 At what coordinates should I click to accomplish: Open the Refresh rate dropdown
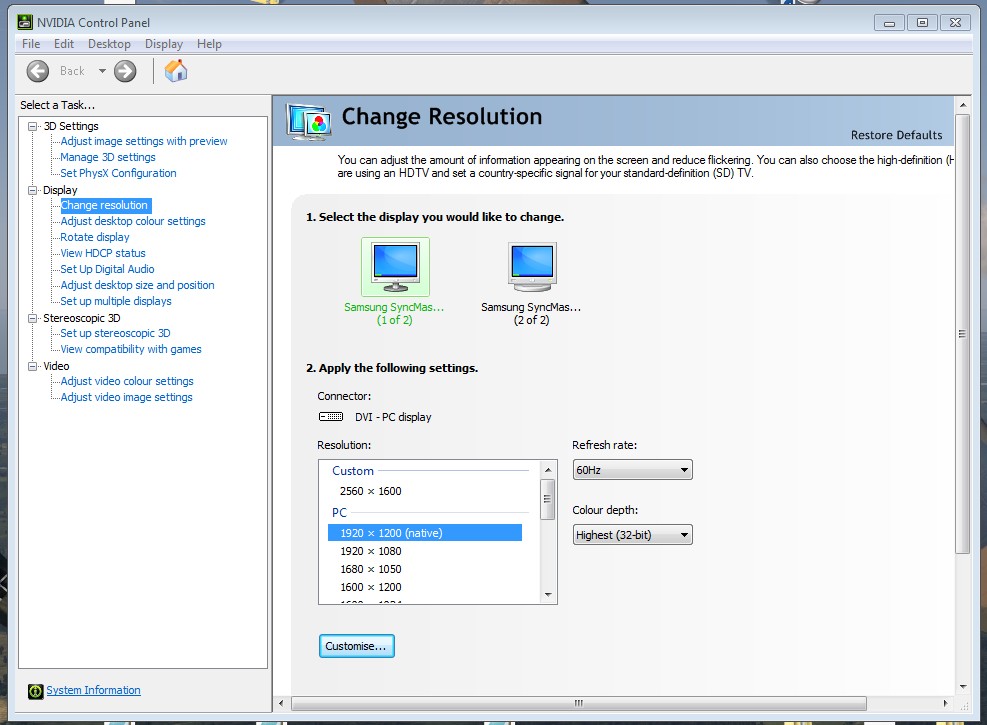click(x=632, y=470)
